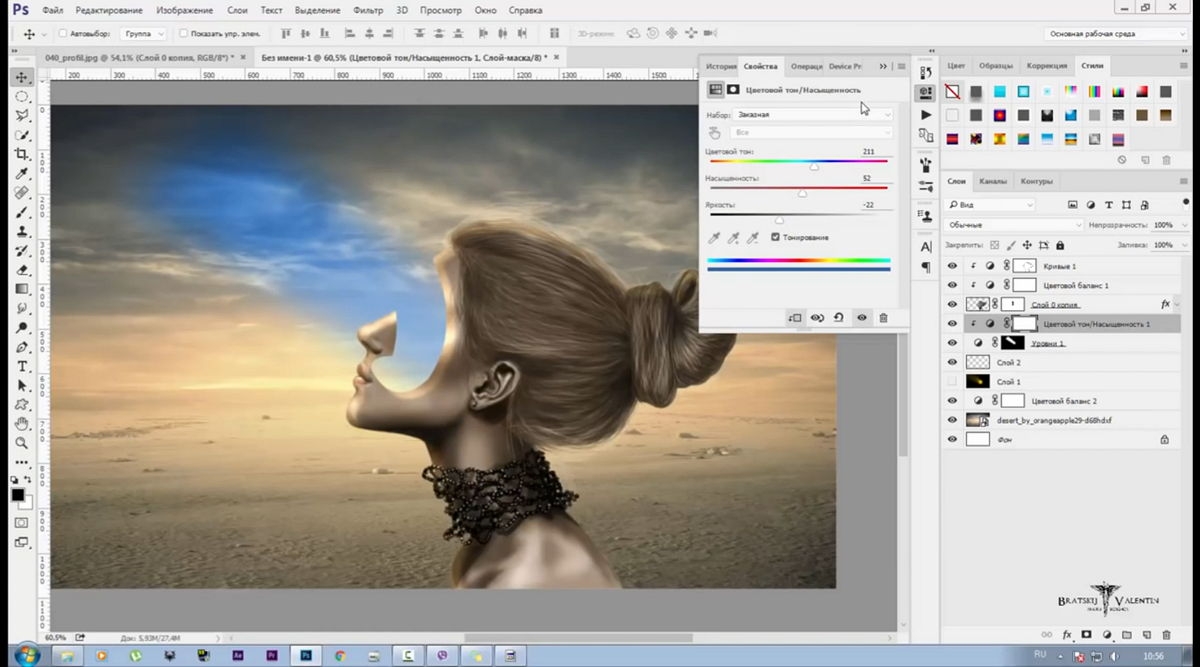Viewport: 1200px width, 667px height.
Task: Select the Polygonal Lasso tool
Action: click(22, 116)
